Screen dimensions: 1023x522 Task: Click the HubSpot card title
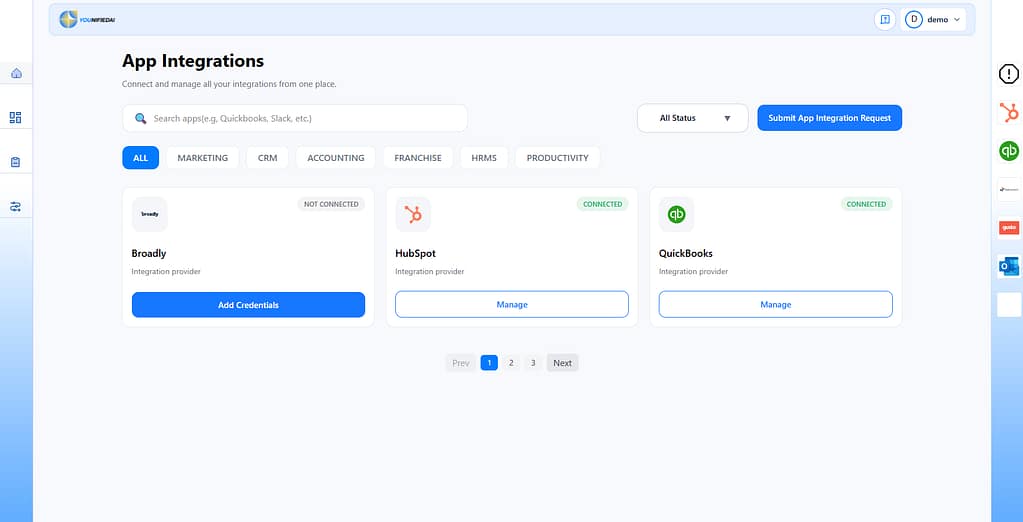(415, 253)
